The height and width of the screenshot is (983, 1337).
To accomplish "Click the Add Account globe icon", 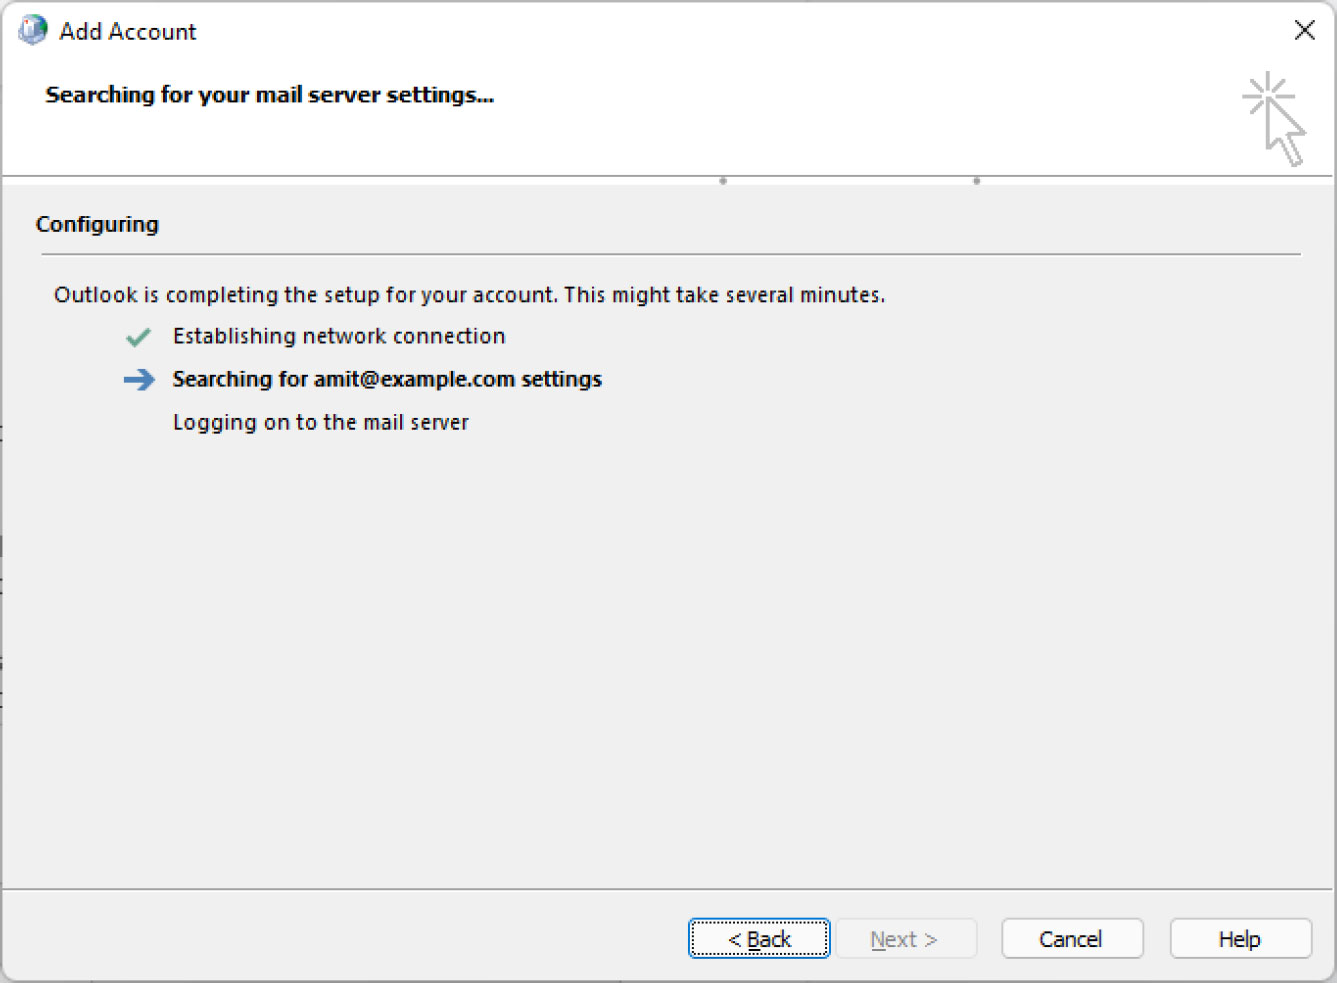I will [32, 30].
